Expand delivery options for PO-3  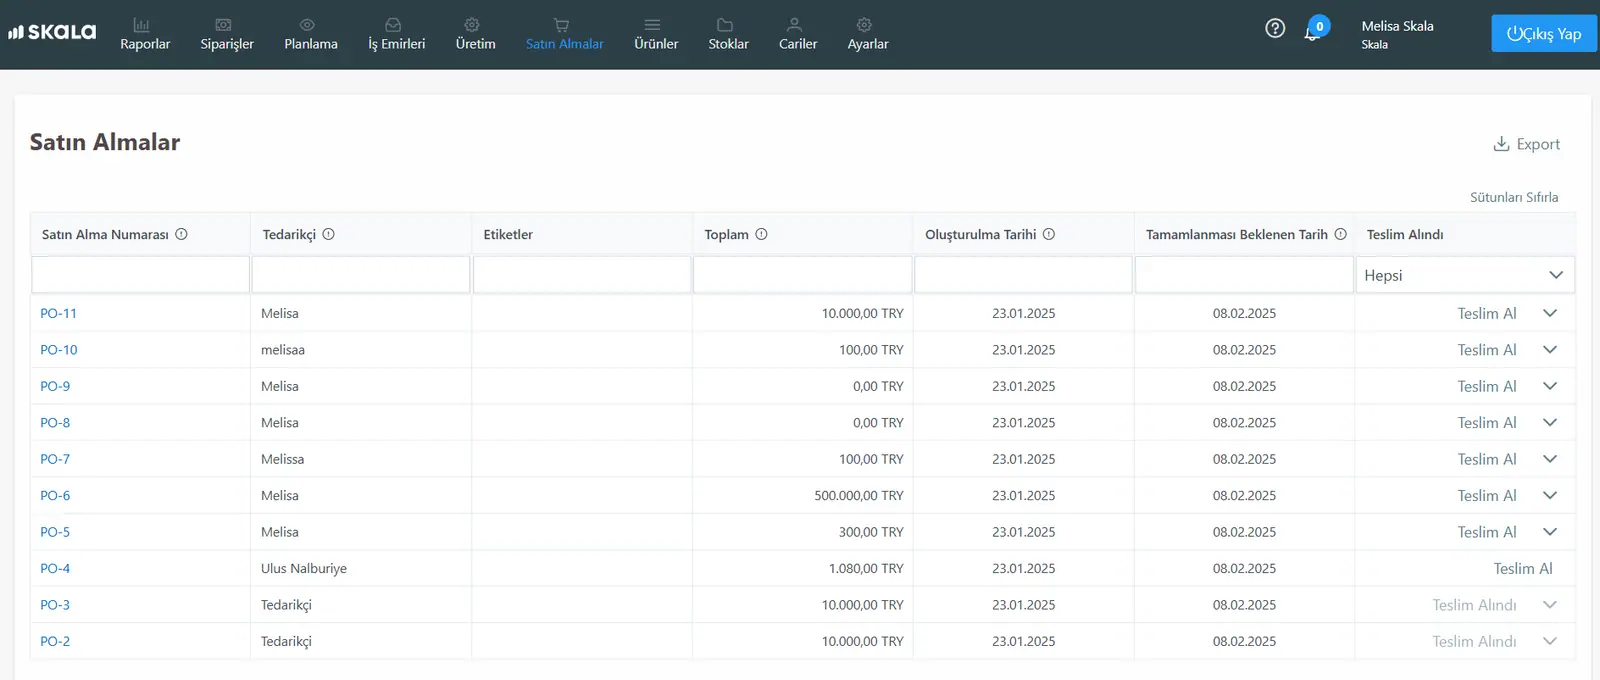click(x=1550, y=605)
